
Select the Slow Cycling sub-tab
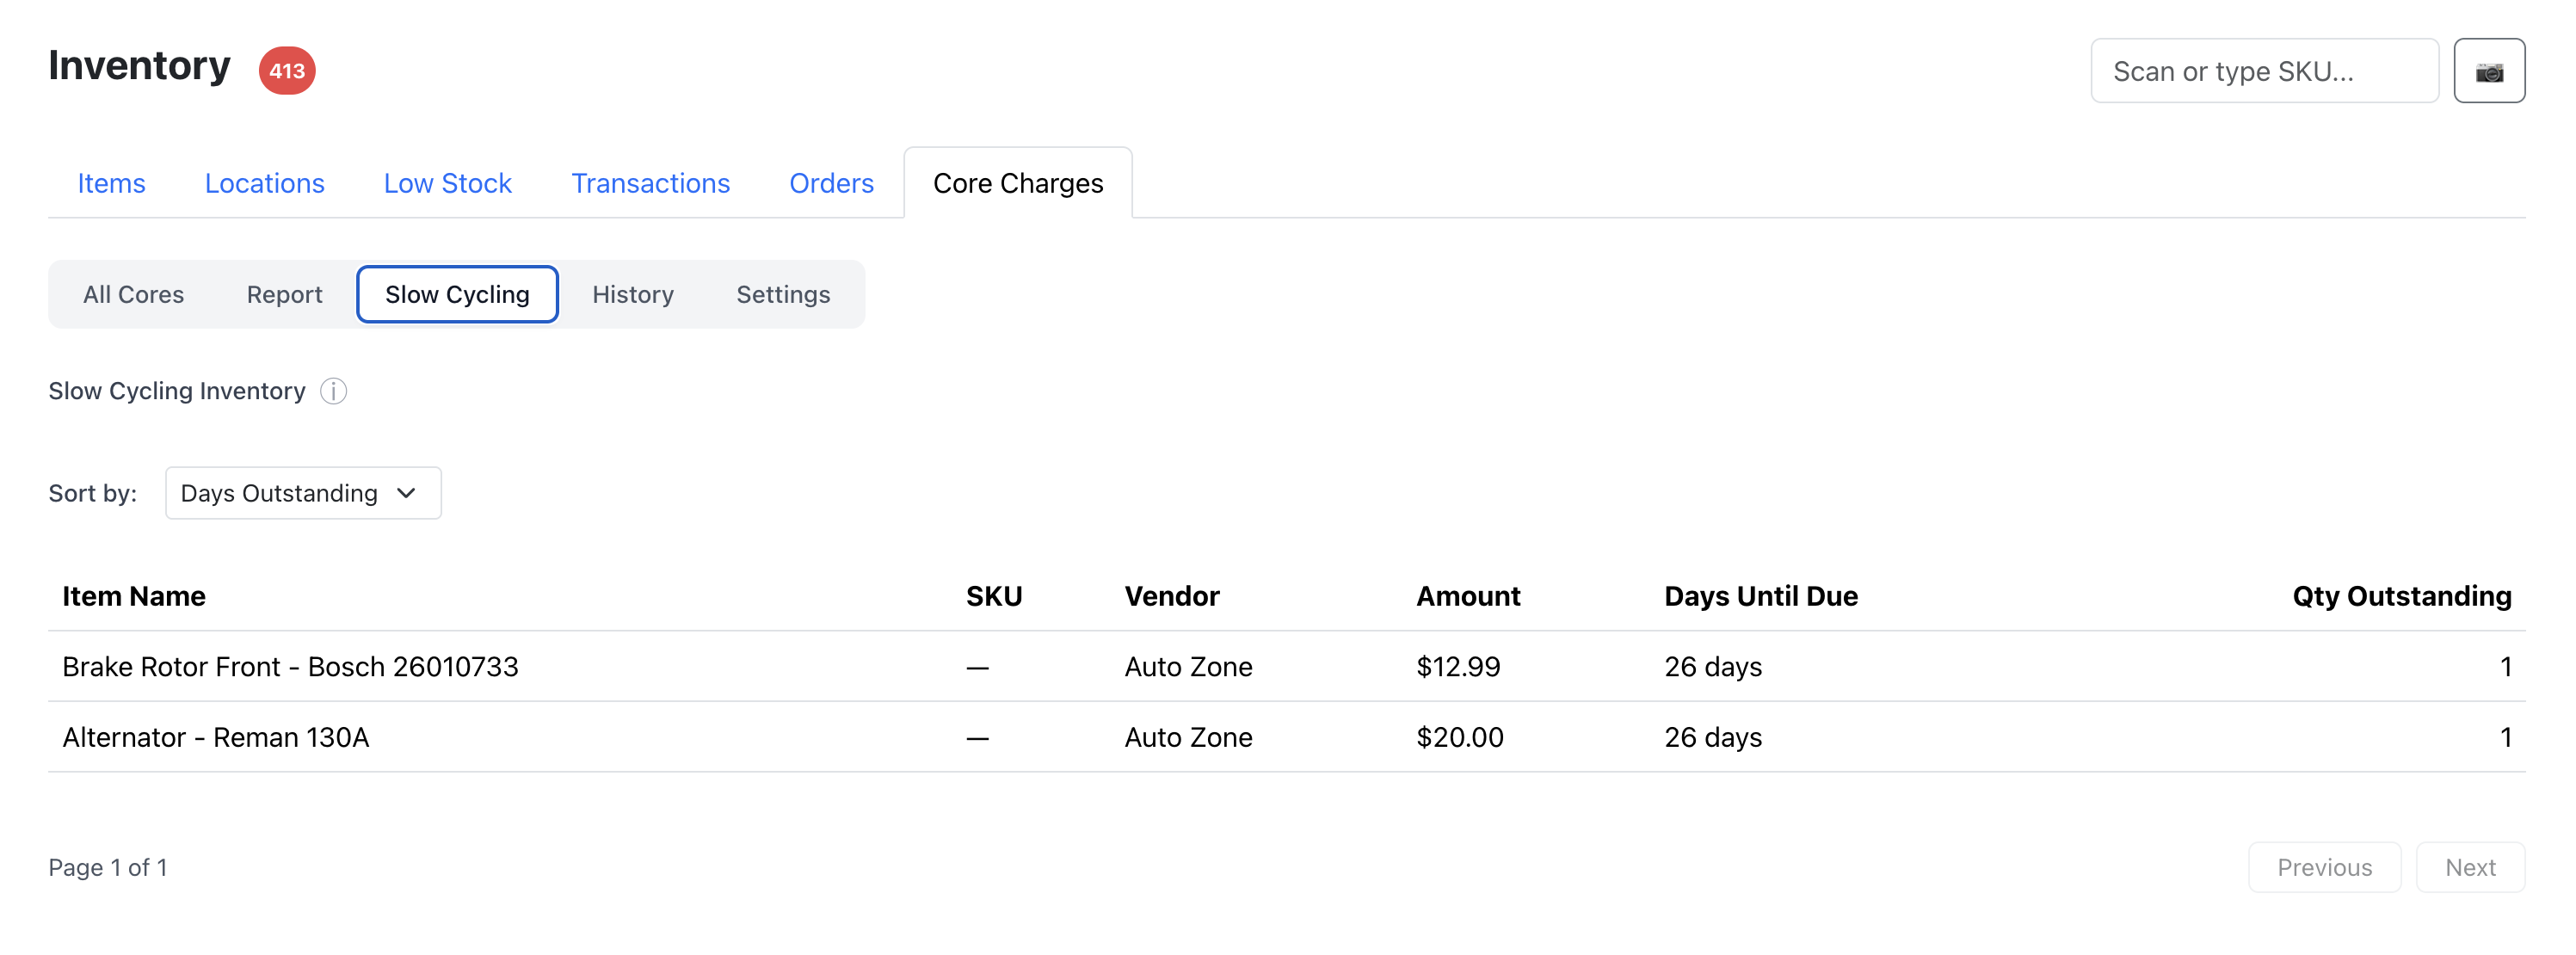click(x=457, y=294)
